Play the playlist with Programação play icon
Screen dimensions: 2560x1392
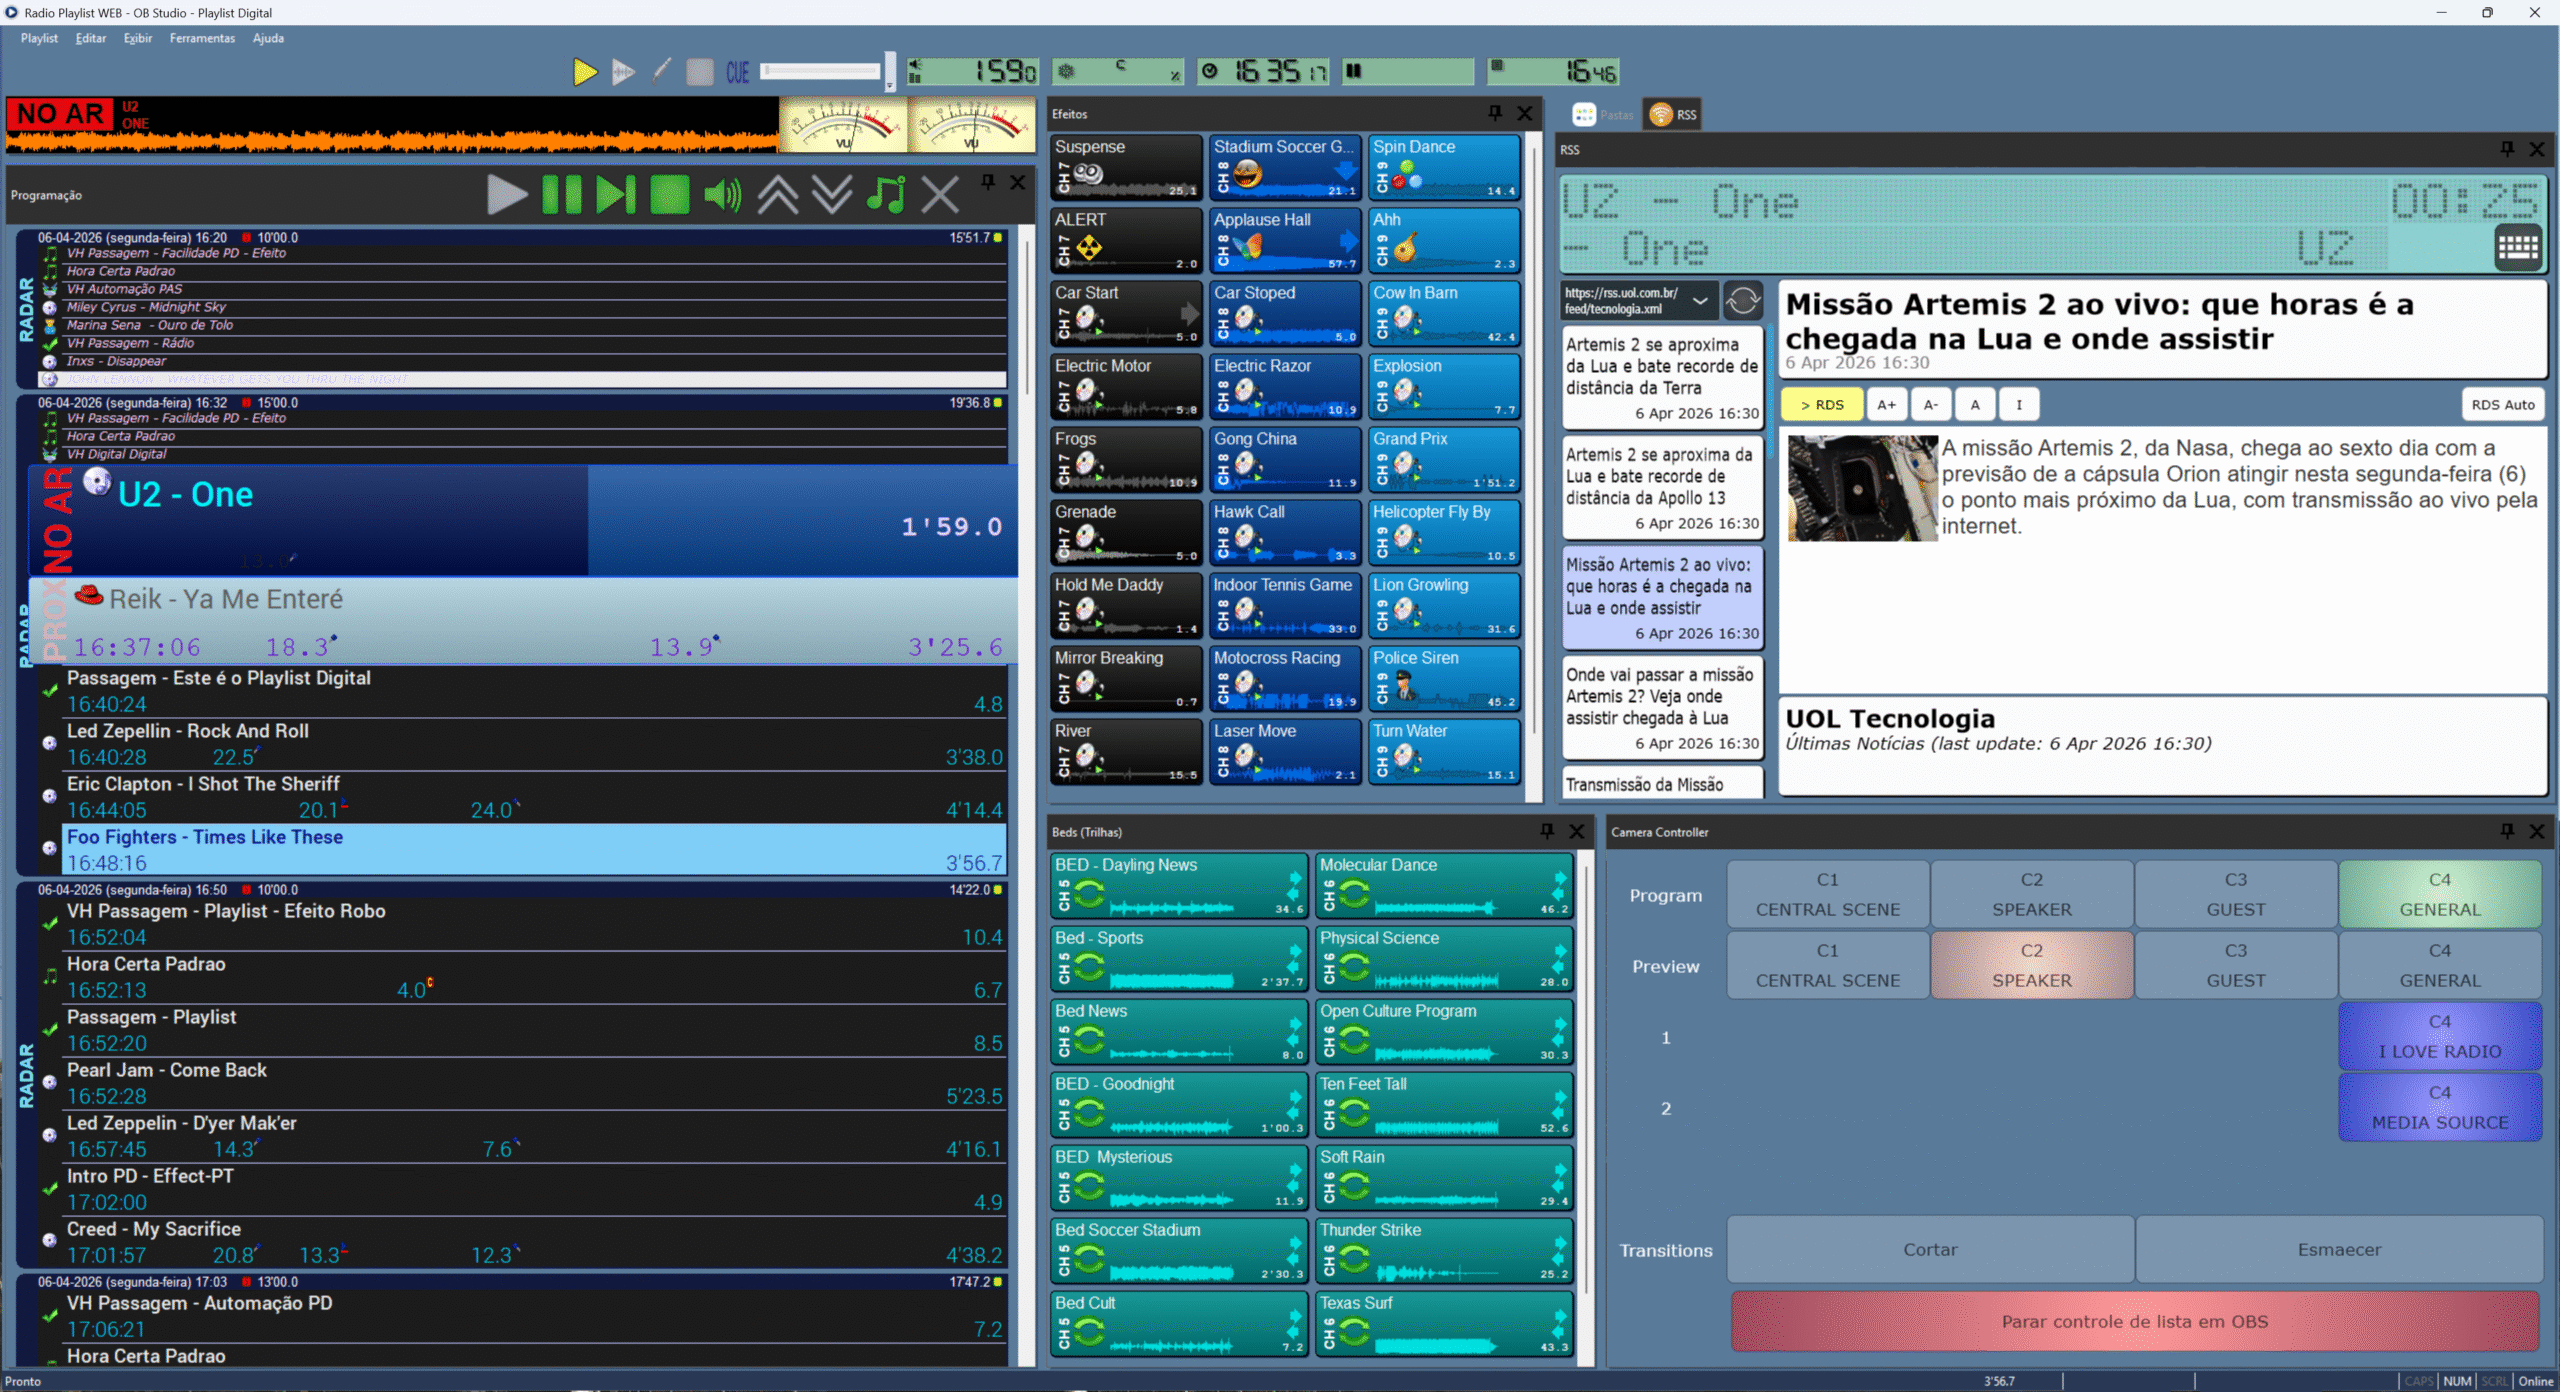pos(507,194)
